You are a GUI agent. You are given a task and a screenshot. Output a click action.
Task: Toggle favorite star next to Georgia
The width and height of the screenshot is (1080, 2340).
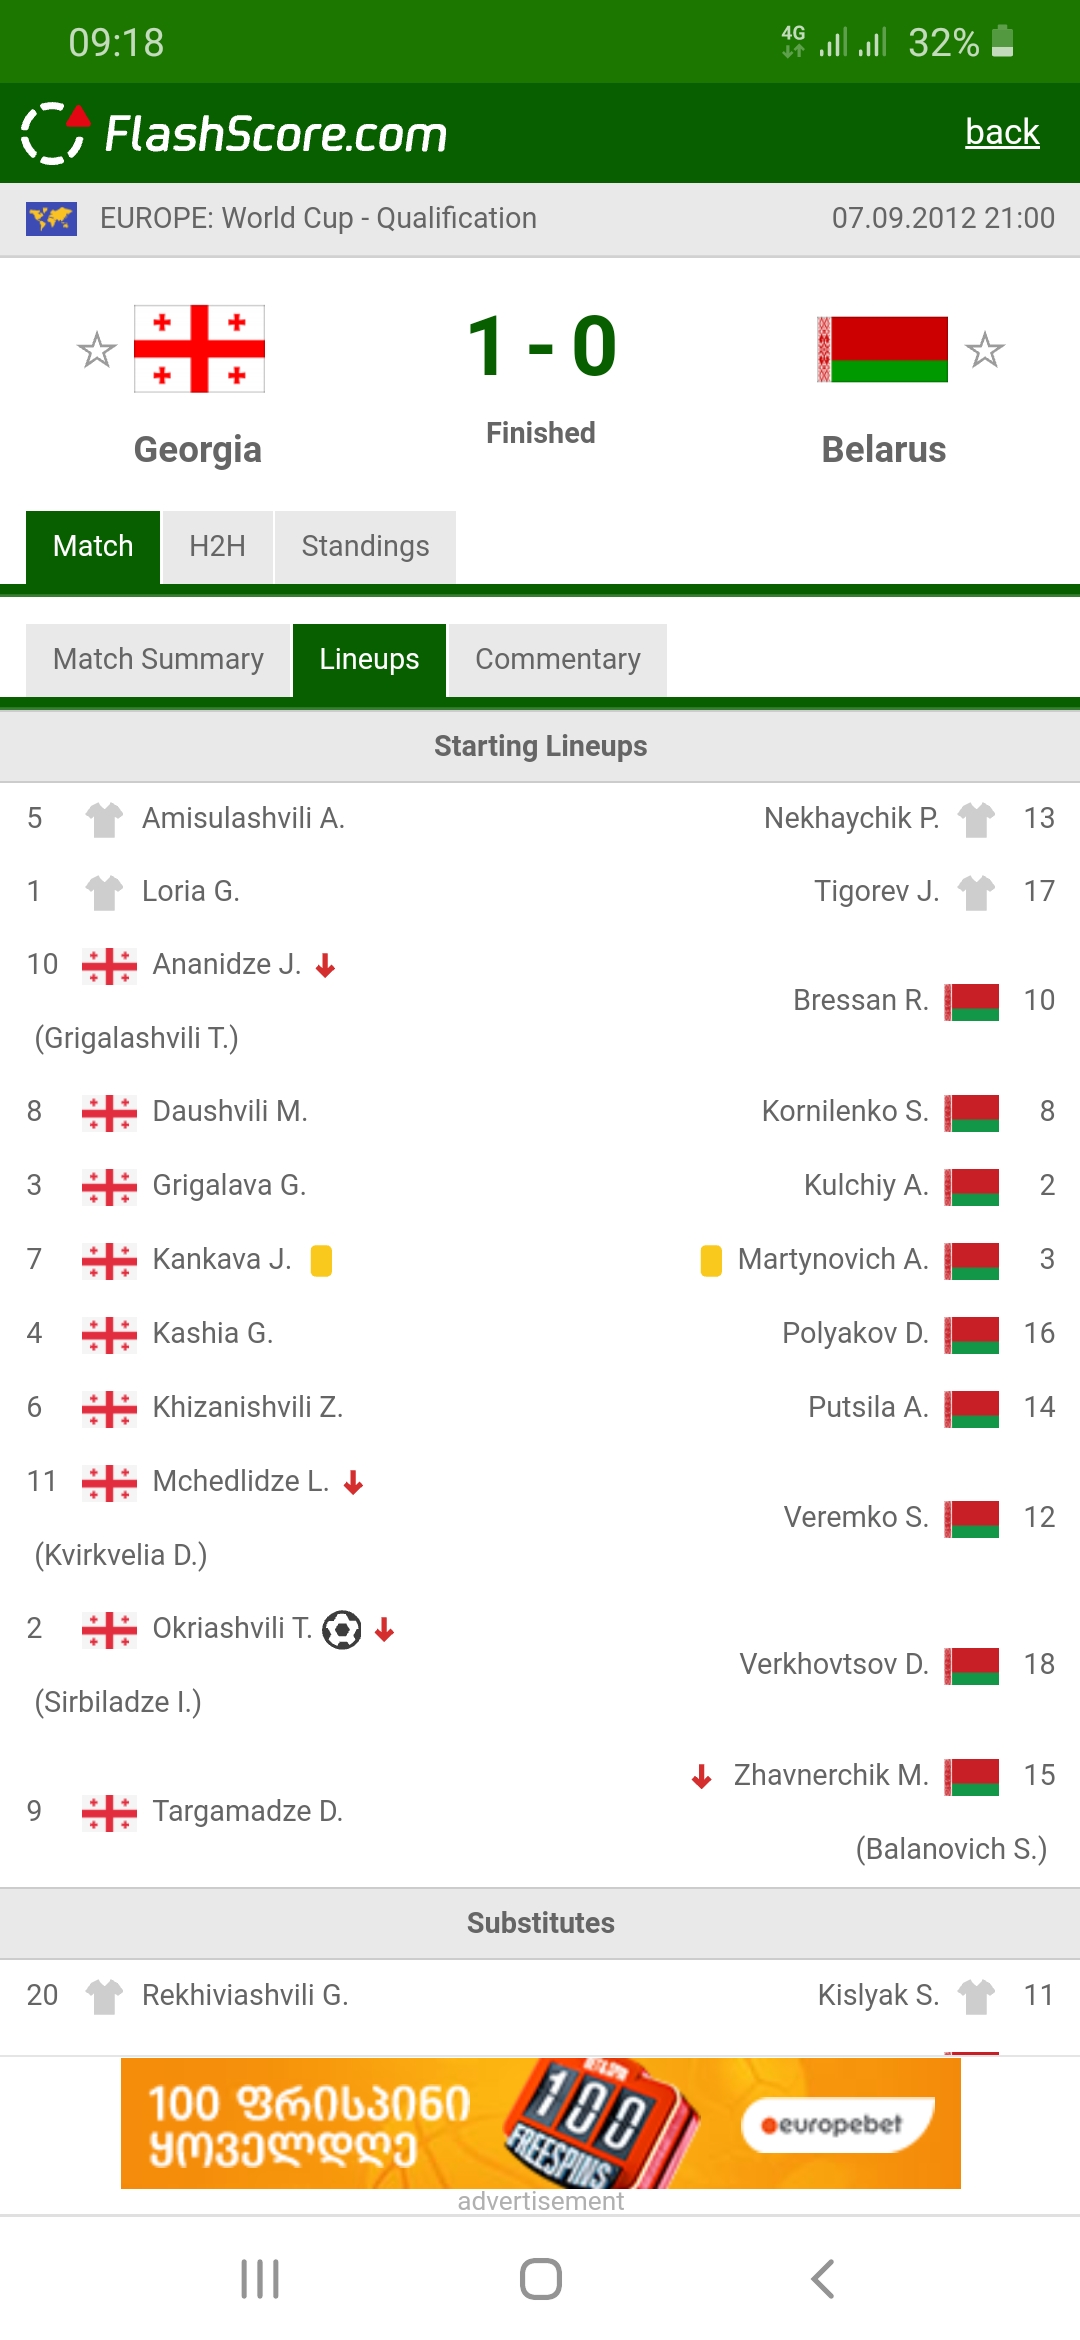click(97, 350)
